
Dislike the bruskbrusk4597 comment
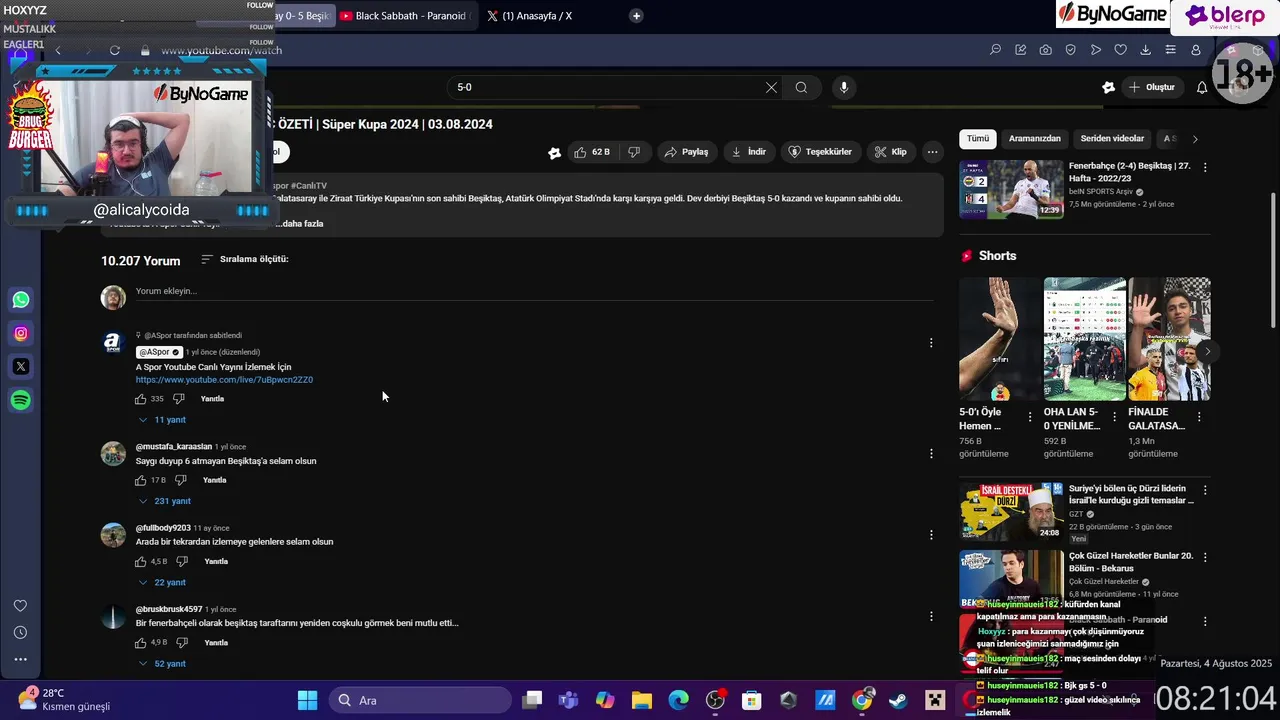(182, 643)
